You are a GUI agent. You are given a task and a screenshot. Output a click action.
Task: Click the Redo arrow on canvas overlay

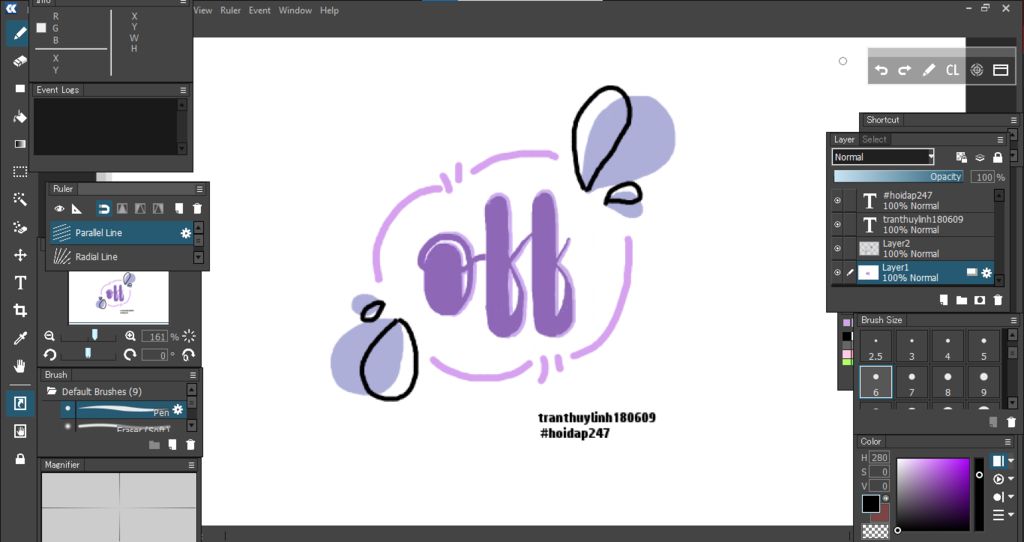click(x=904, y=70)
